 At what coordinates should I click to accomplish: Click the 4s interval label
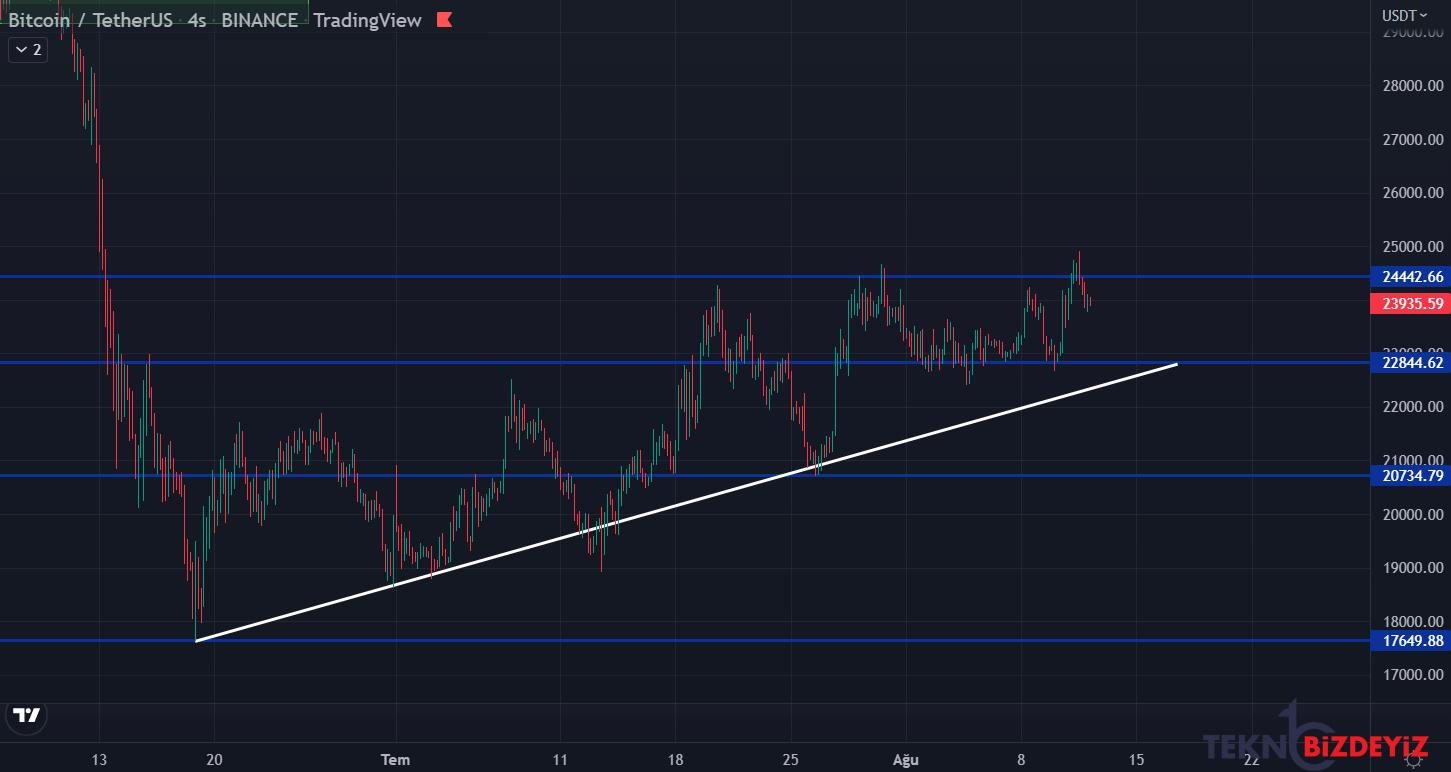196,20
